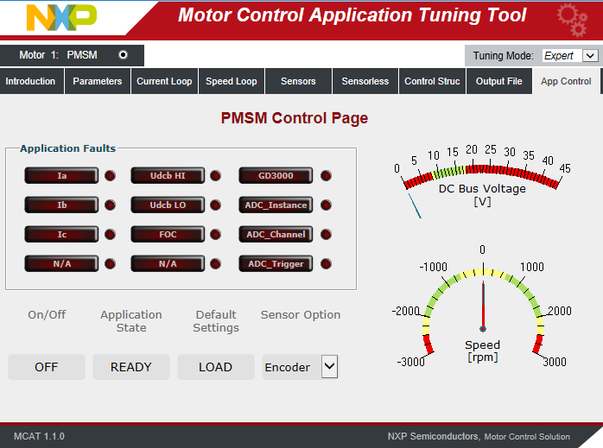Image resolution: width=603 pixels, height=448 pixels.
Task: Click the PMSM Control Page heading
Action: click(294, 118)
